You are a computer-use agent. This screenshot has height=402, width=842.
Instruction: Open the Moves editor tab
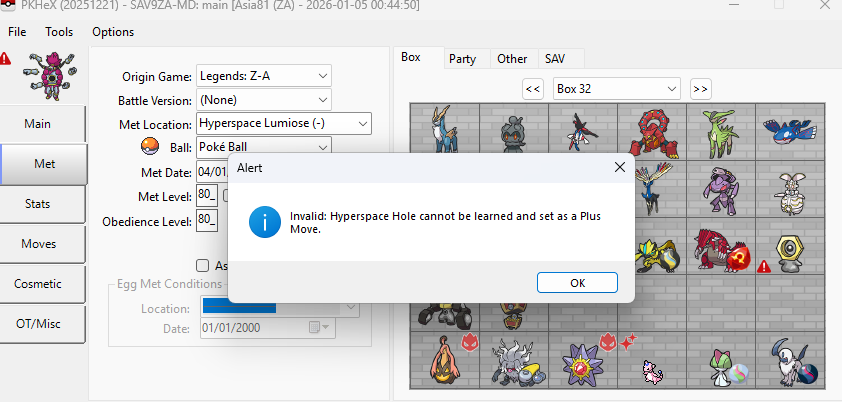(38, 244)
